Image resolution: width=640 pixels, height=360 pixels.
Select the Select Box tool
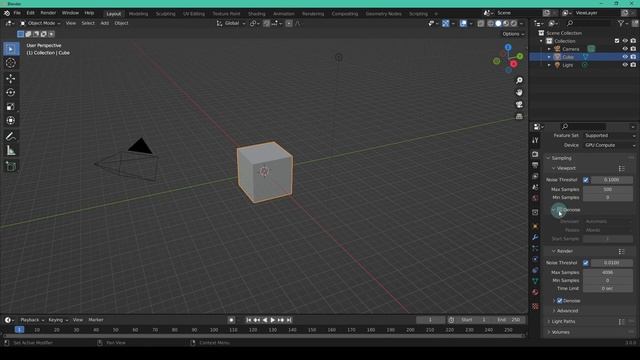(11, 49)
